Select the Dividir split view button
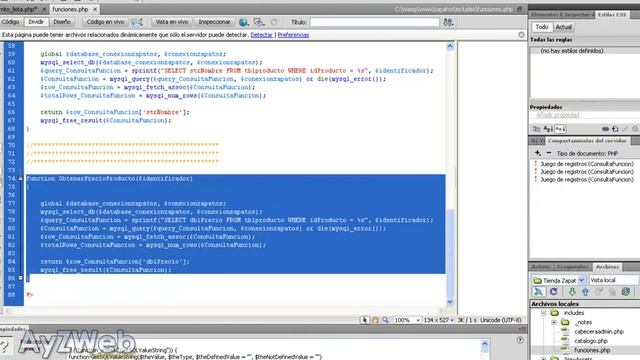Viewport: 640px width, 360px height. pyautogui.click(x=36, y=22)
